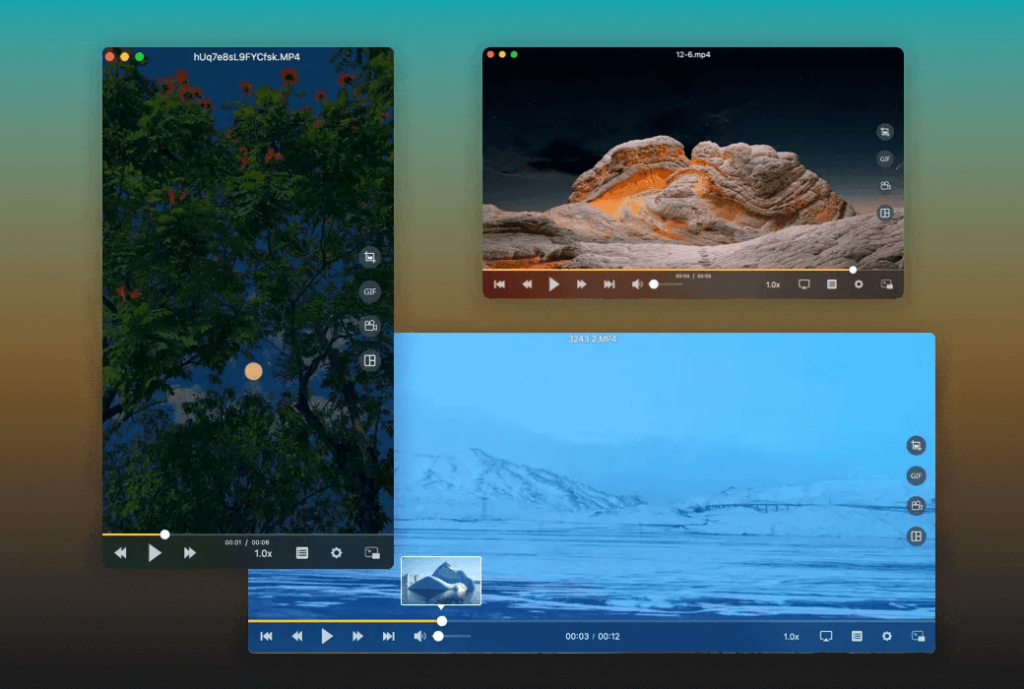Viewport: 1024px width, 689px height.
Task: Create a GIF from 12-6.mp4 video
Action: coord(885,159)
